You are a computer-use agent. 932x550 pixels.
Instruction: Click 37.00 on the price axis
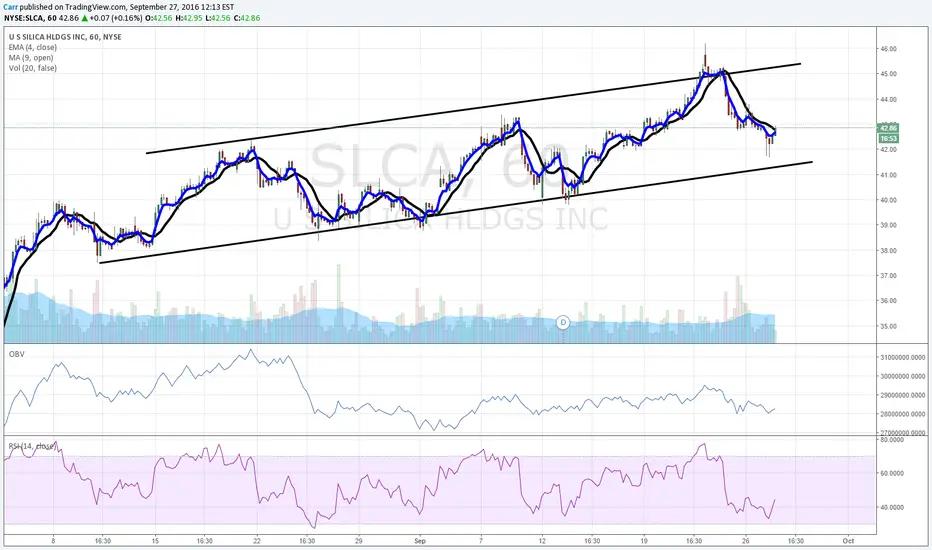tap(889, 276)
